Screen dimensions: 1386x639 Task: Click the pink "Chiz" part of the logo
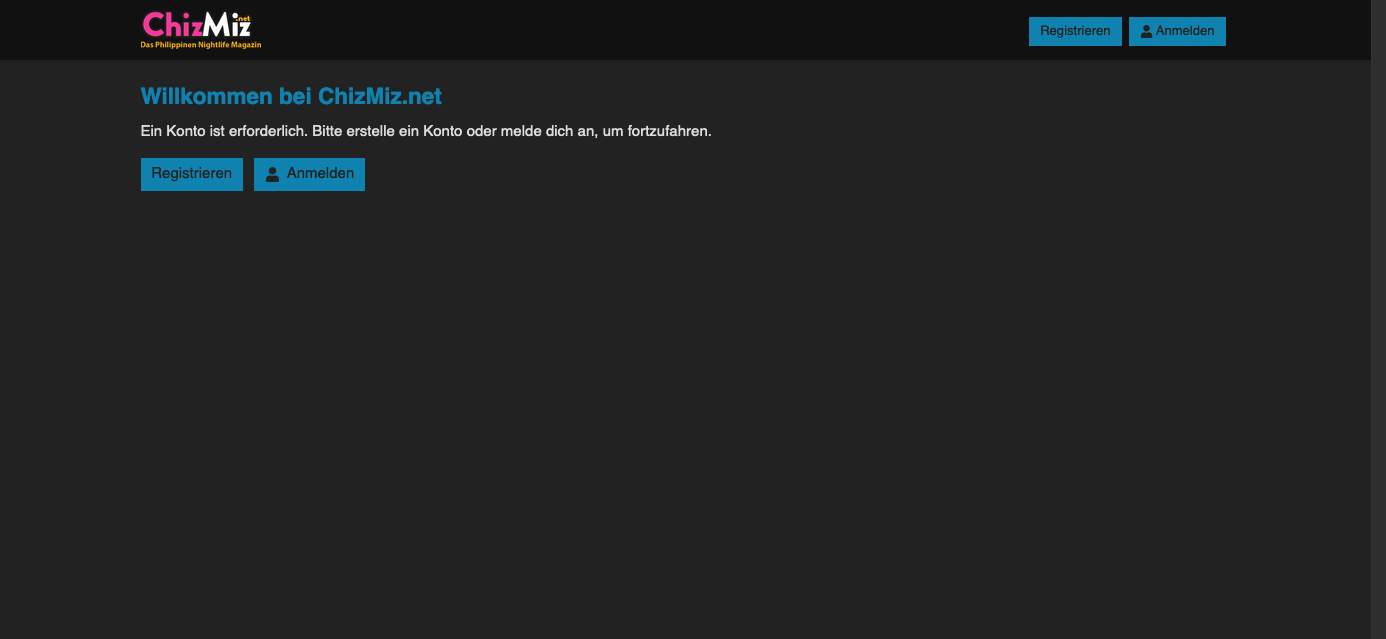click(170, 24)
